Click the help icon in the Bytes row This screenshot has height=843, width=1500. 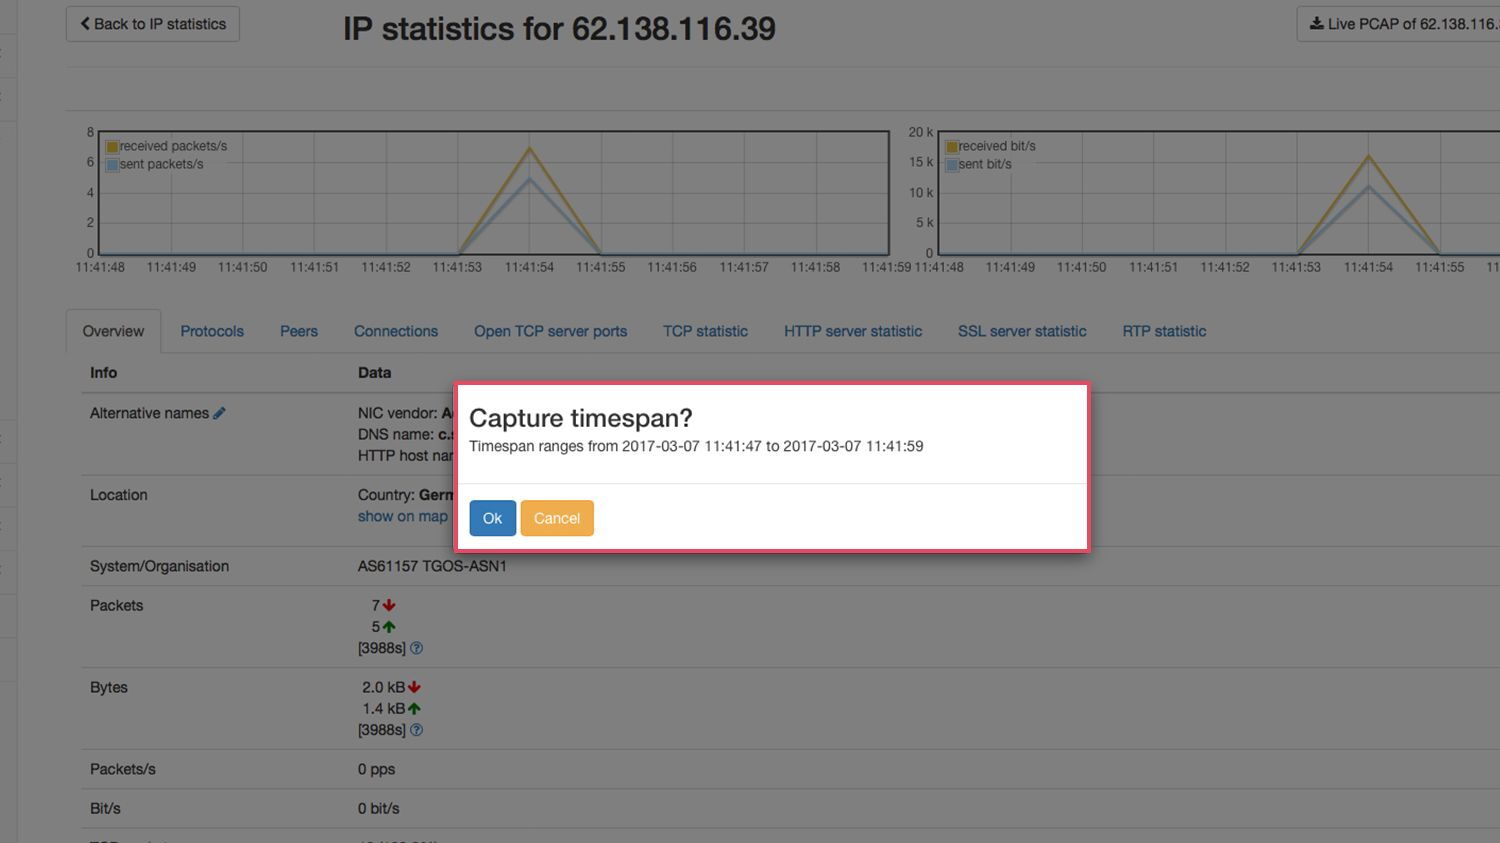point(416,730)
